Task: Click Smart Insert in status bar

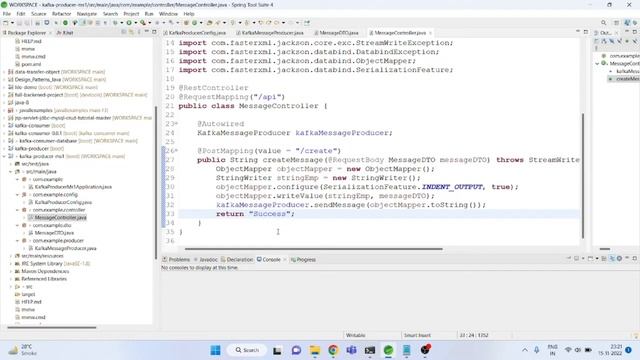Action: pos(417,335)
